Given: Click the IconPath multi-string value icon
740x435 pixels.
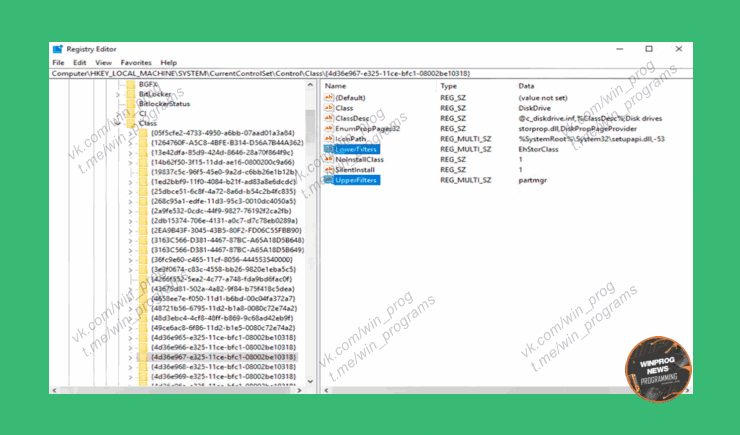Looking at the screenshot, I should [x=329, y=139].
